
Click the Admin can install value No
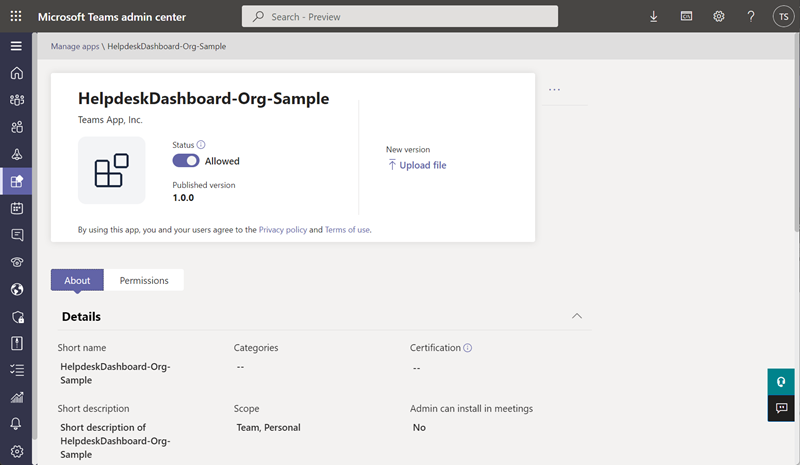(x=419, y=428)
